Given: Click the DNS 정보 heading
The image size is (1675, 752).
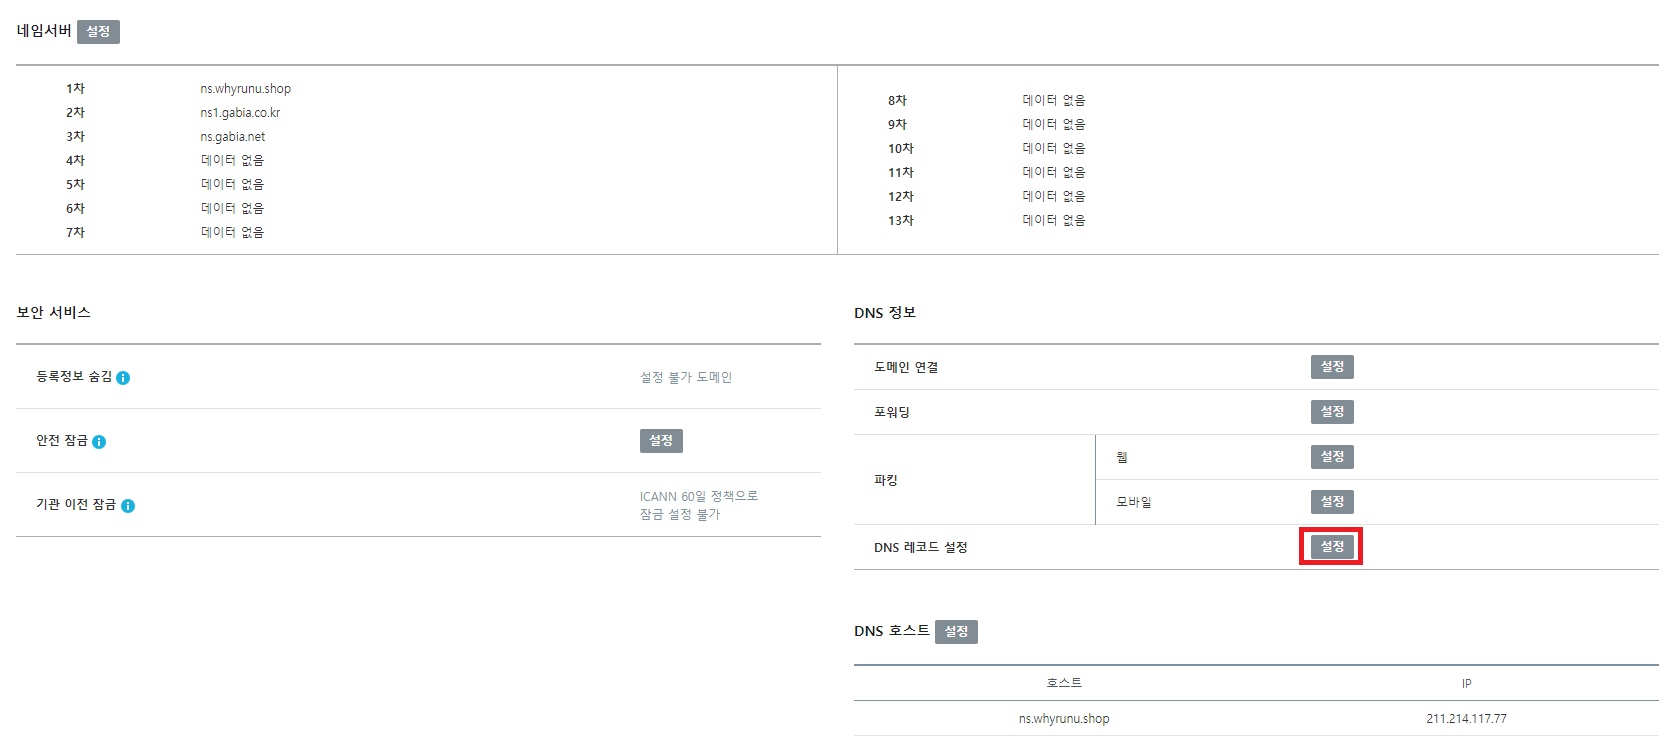Looking at the screenshot, I should pyautogui.click(x=885, y=313).
